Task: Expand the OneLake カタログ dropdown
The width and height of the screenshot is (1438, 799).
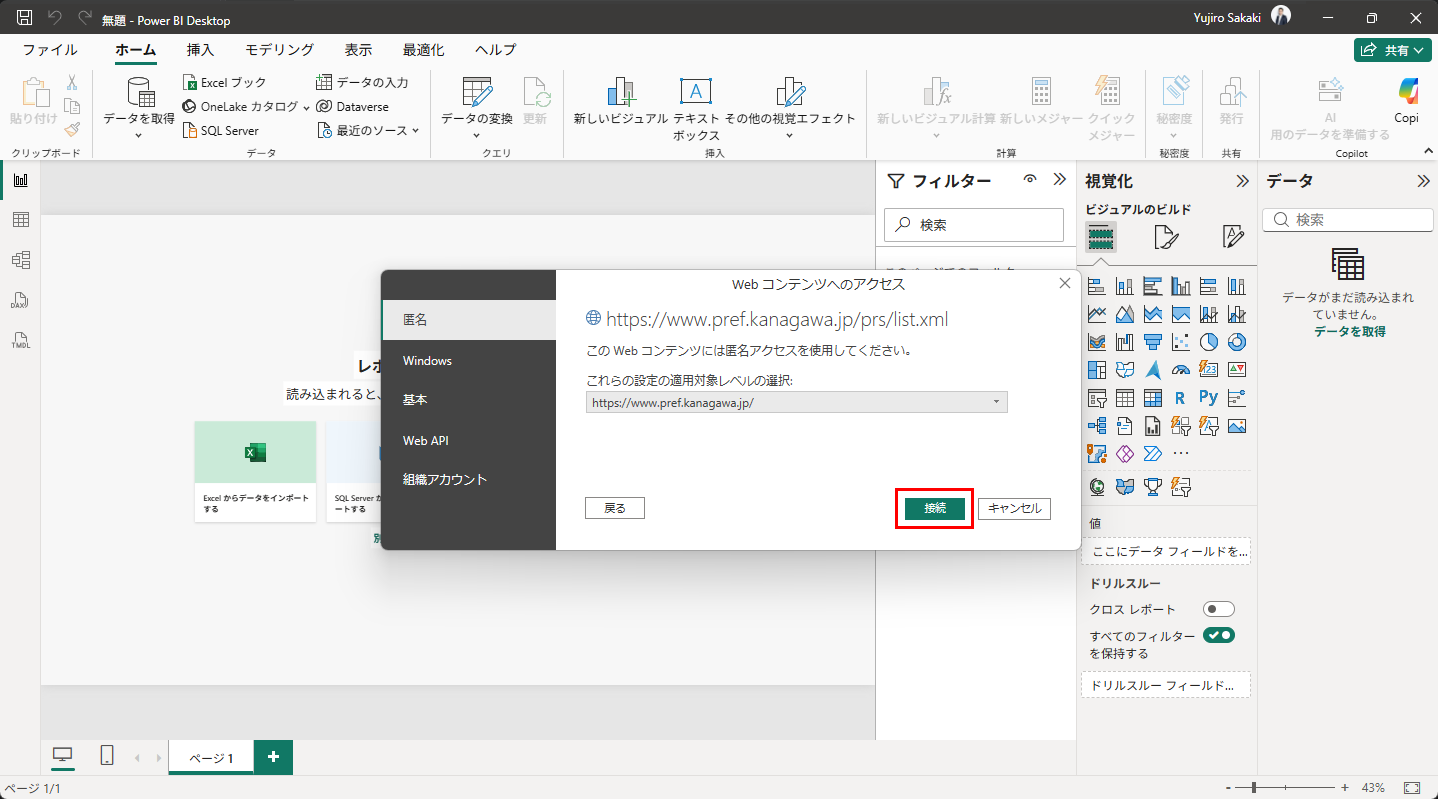Action: [x=306, y=107]
